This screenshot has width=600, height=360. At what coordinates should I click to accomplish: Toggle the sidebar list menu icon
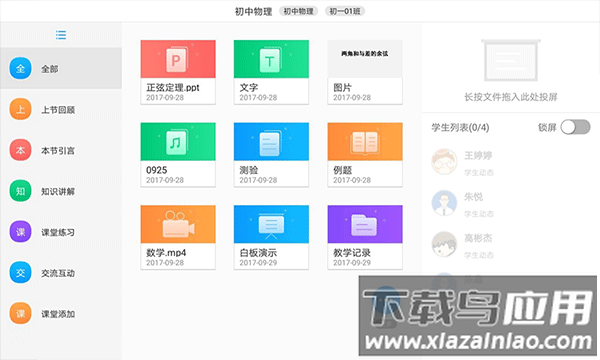tap(61, 35)
